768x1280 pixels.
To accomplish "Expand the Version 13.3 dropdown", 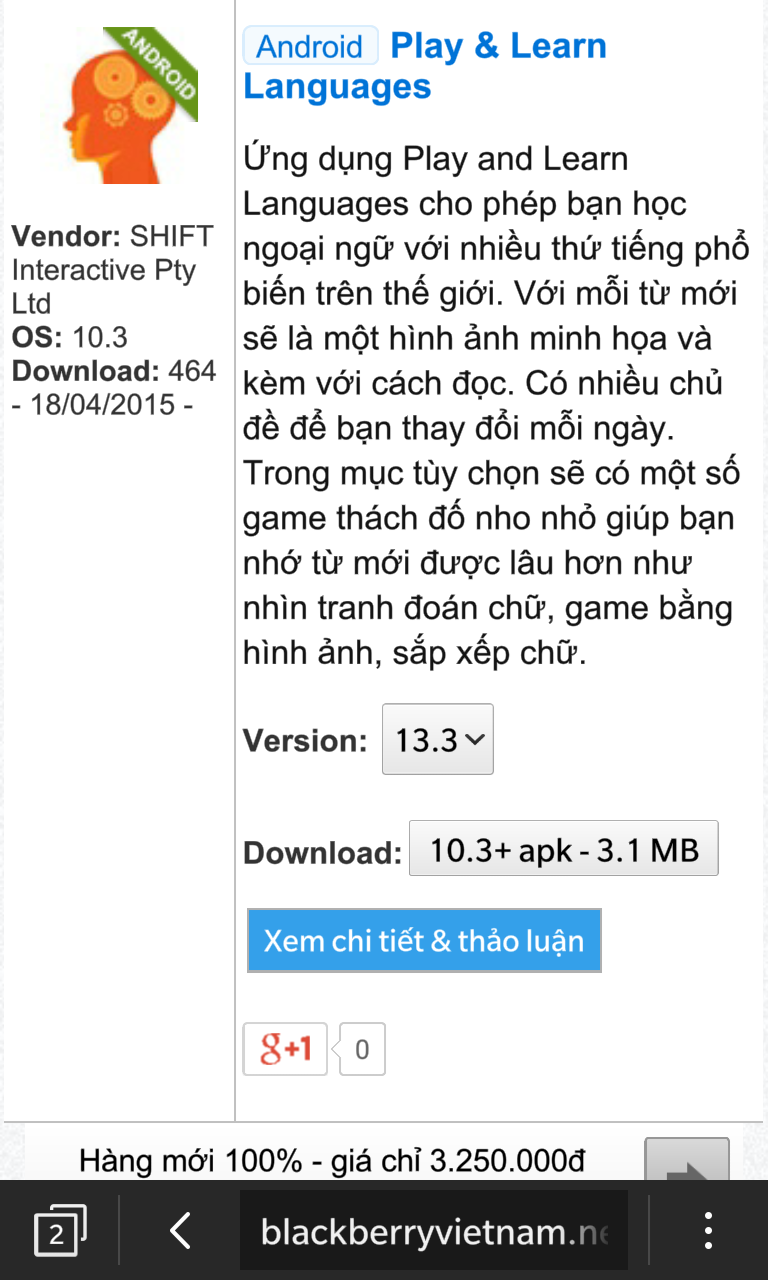I will [438, 739].
